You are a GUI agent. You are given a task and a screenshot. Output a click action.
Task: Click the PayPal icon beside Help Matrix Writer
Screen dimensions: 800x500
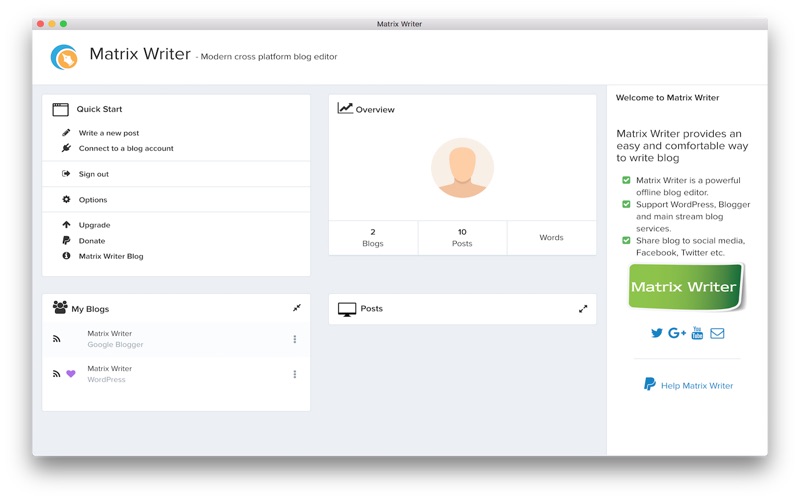pos(649,384)
